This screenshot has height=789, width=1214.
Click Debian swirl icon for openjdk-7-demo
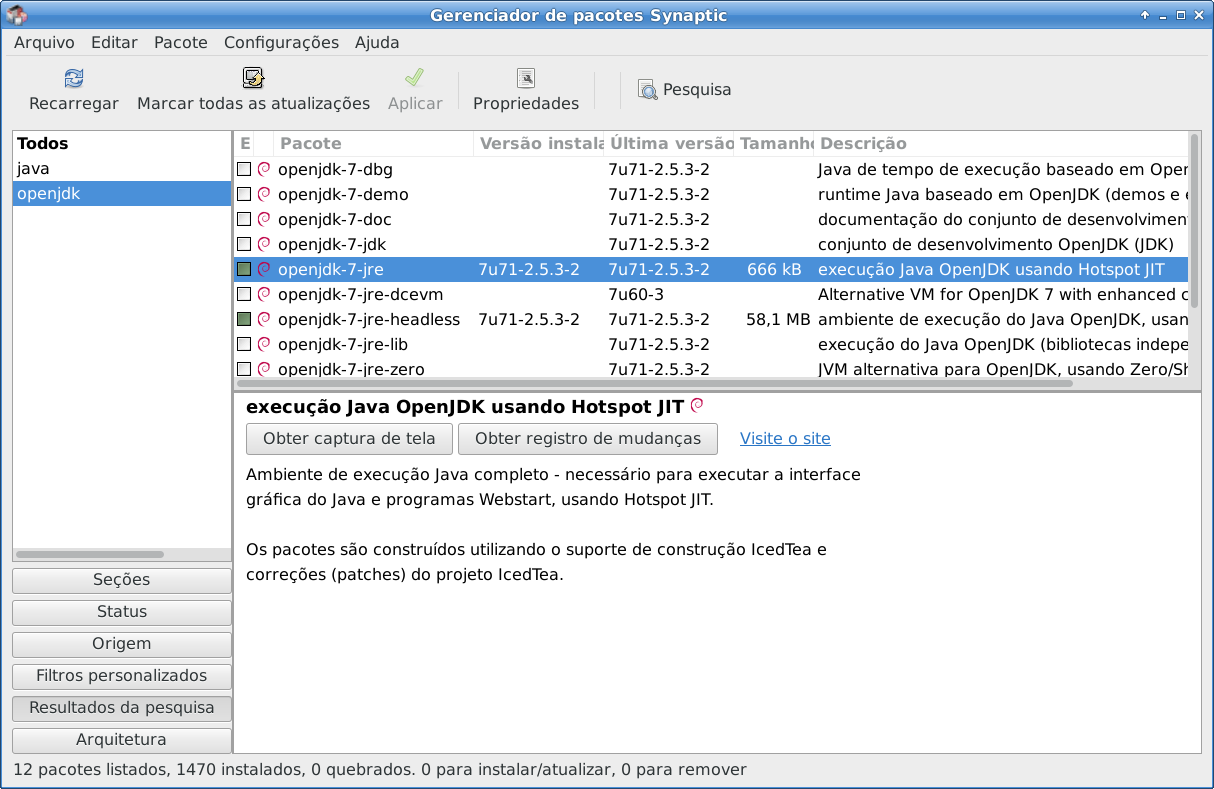tap(264, 194)
